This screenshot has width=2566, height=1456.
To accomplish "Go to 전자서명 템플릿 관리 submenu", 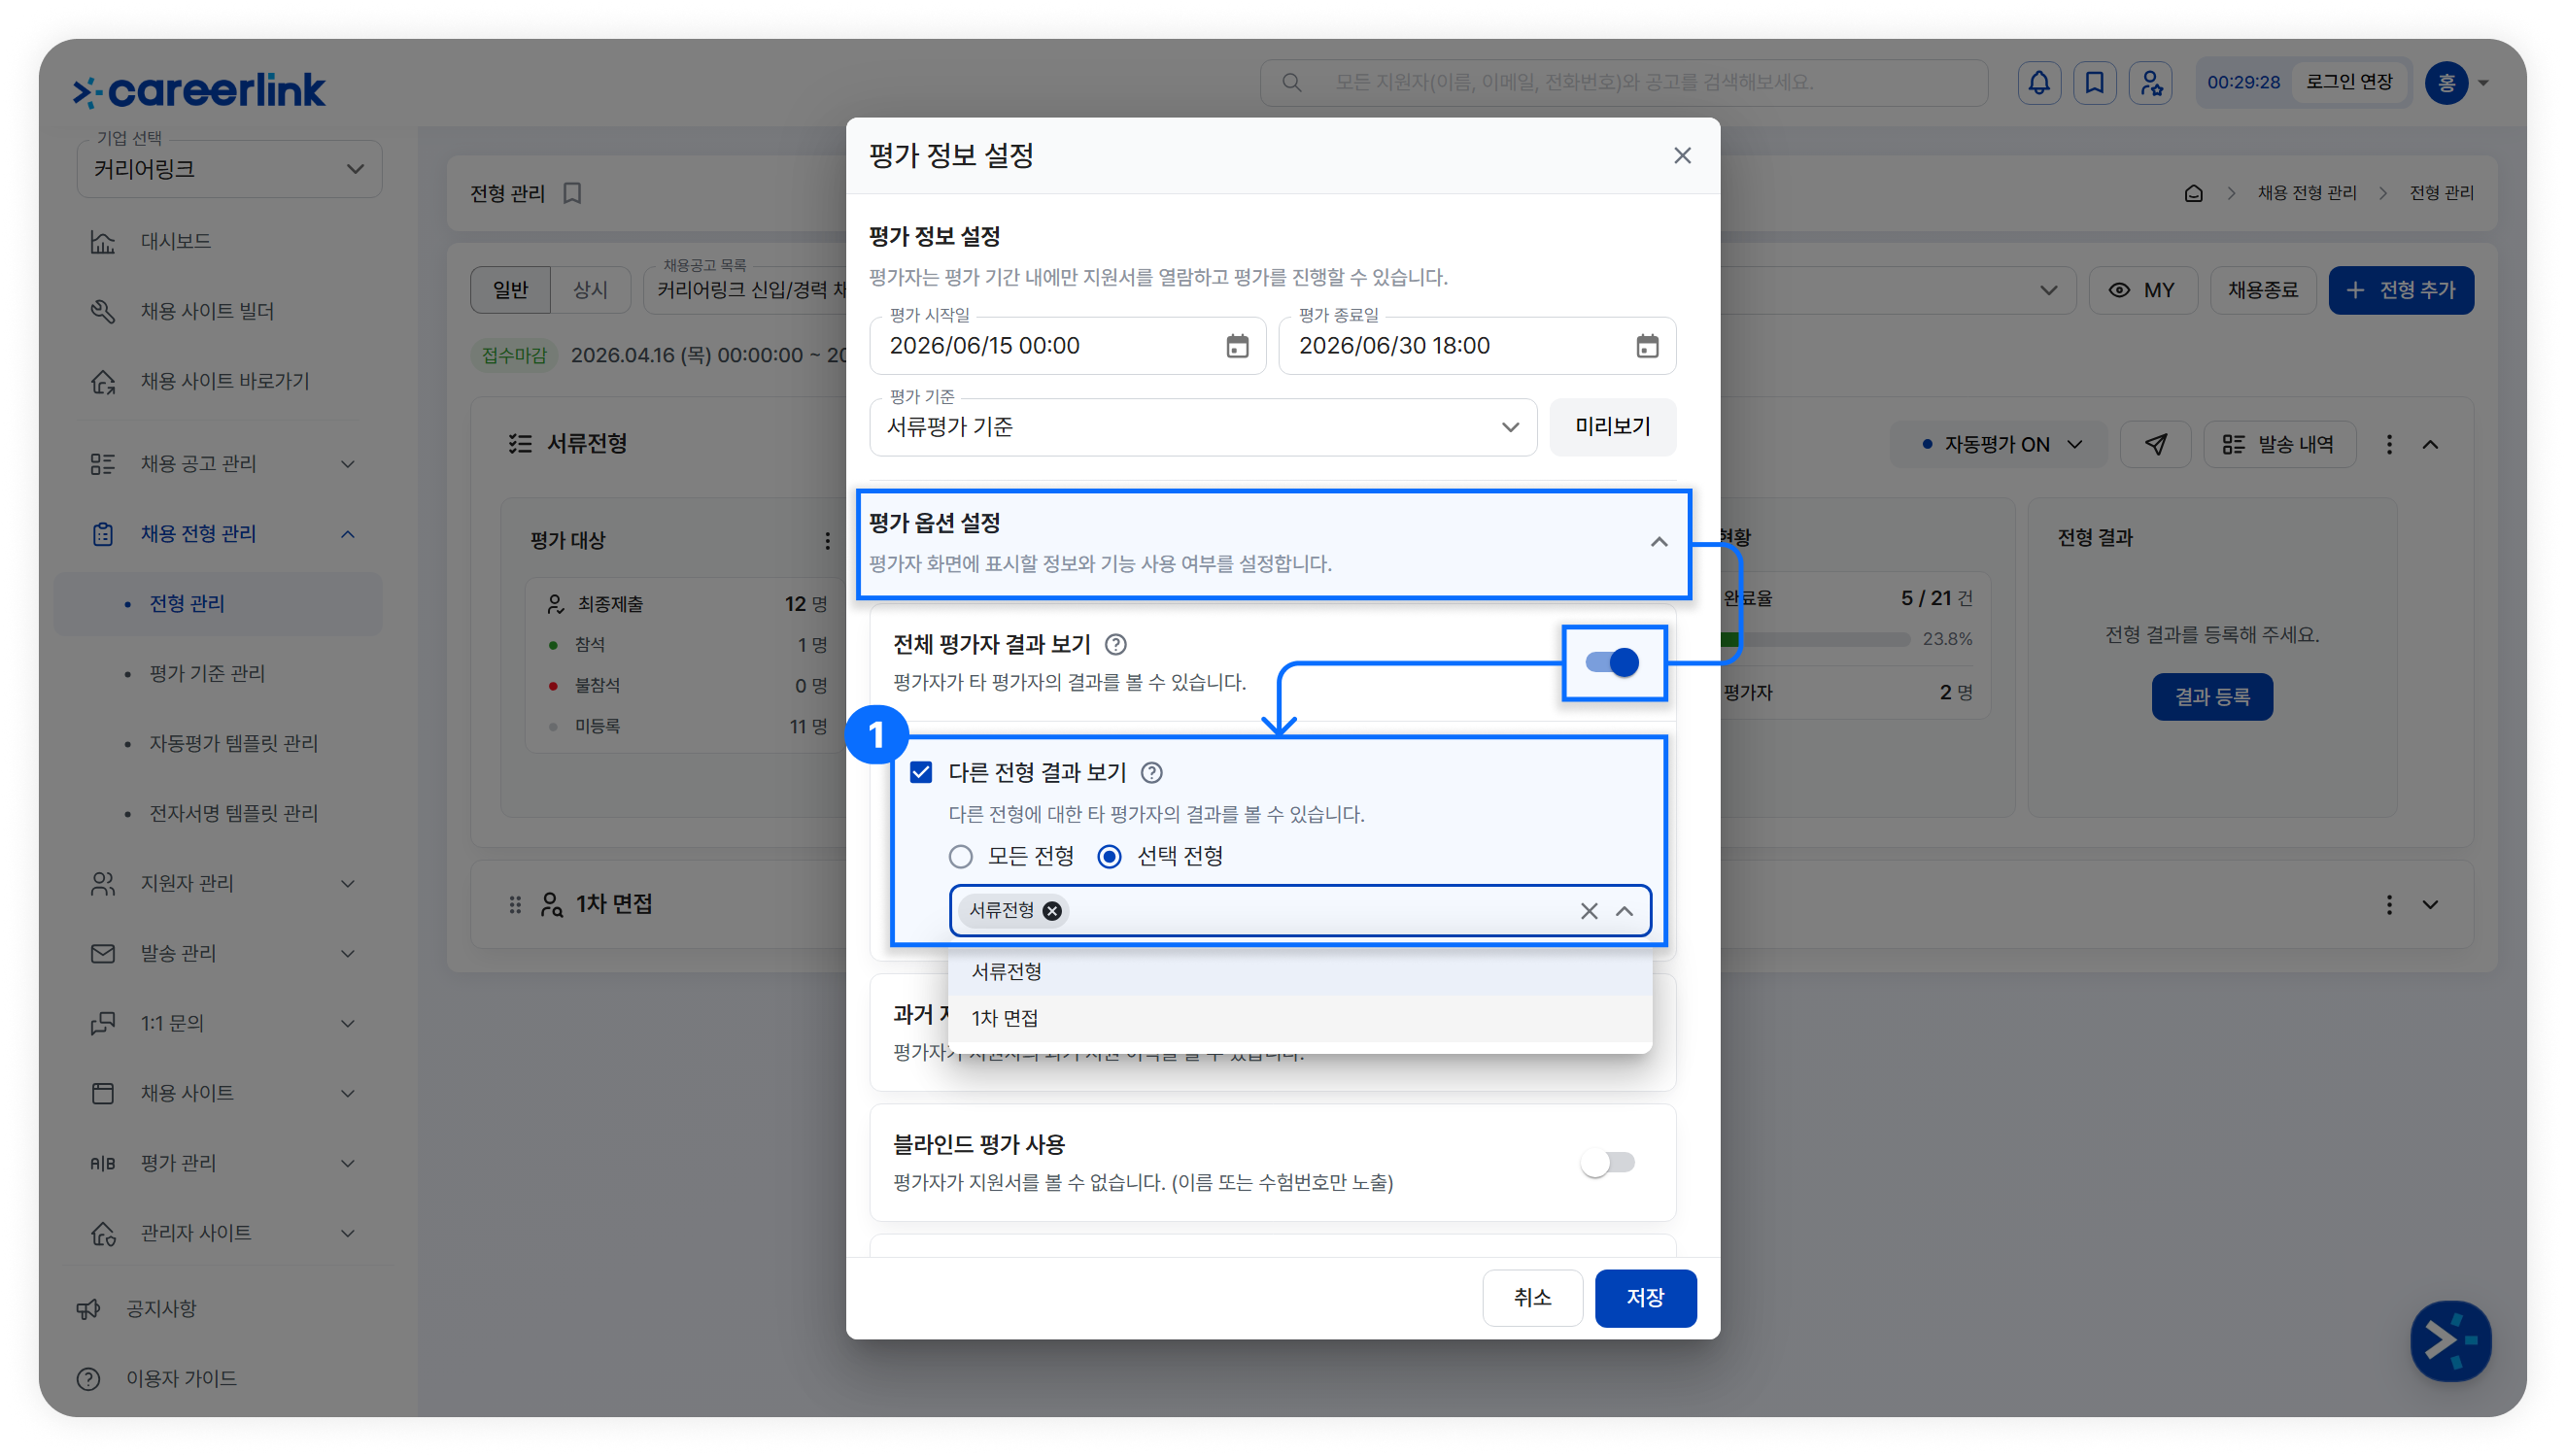I will click(x=233, y=813).
